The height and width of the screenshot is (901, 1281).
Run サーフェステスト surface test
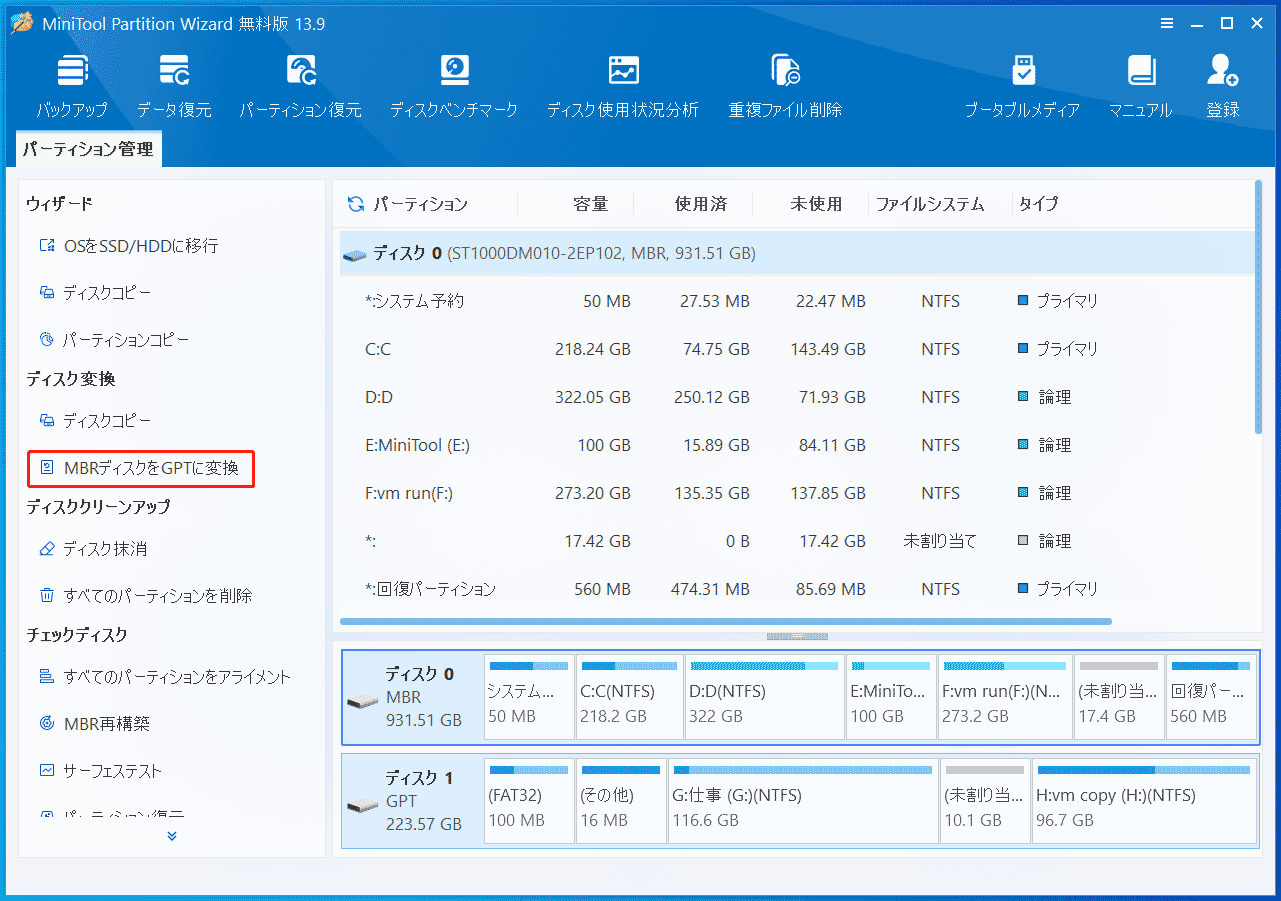100,771
